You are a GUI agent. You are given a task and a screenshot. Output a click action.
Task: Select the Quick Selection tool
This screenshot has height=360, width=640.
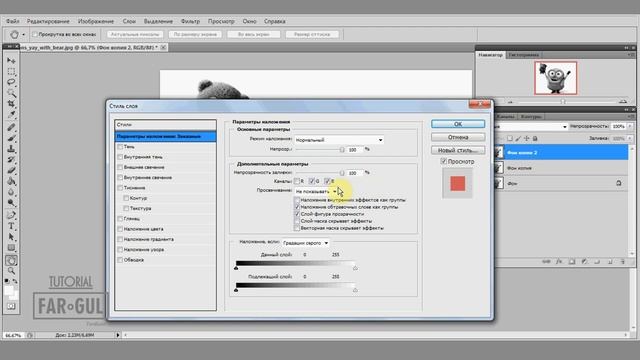[11, 93]
